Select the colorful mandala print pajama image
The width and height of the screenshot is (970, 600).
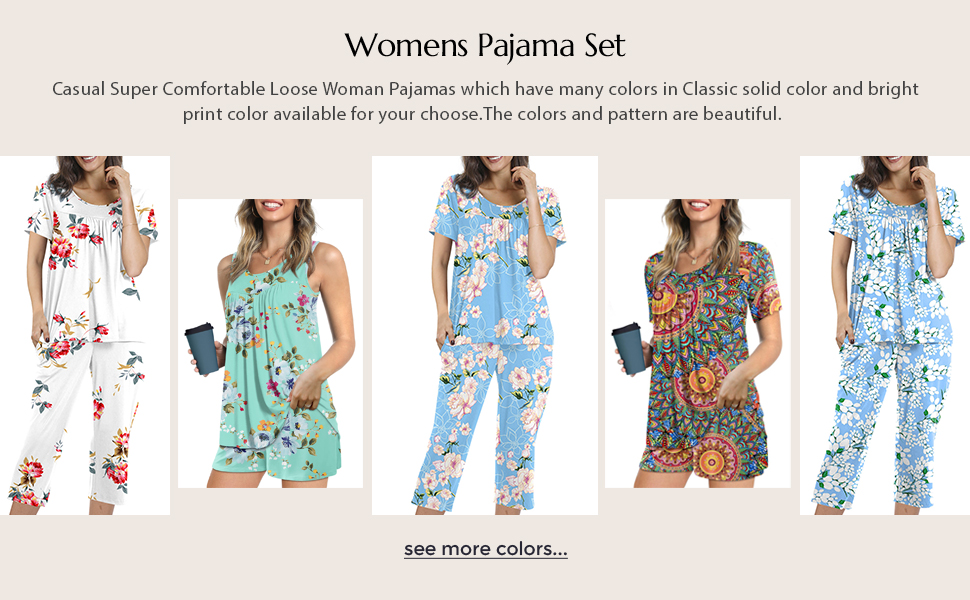(698, 343)
